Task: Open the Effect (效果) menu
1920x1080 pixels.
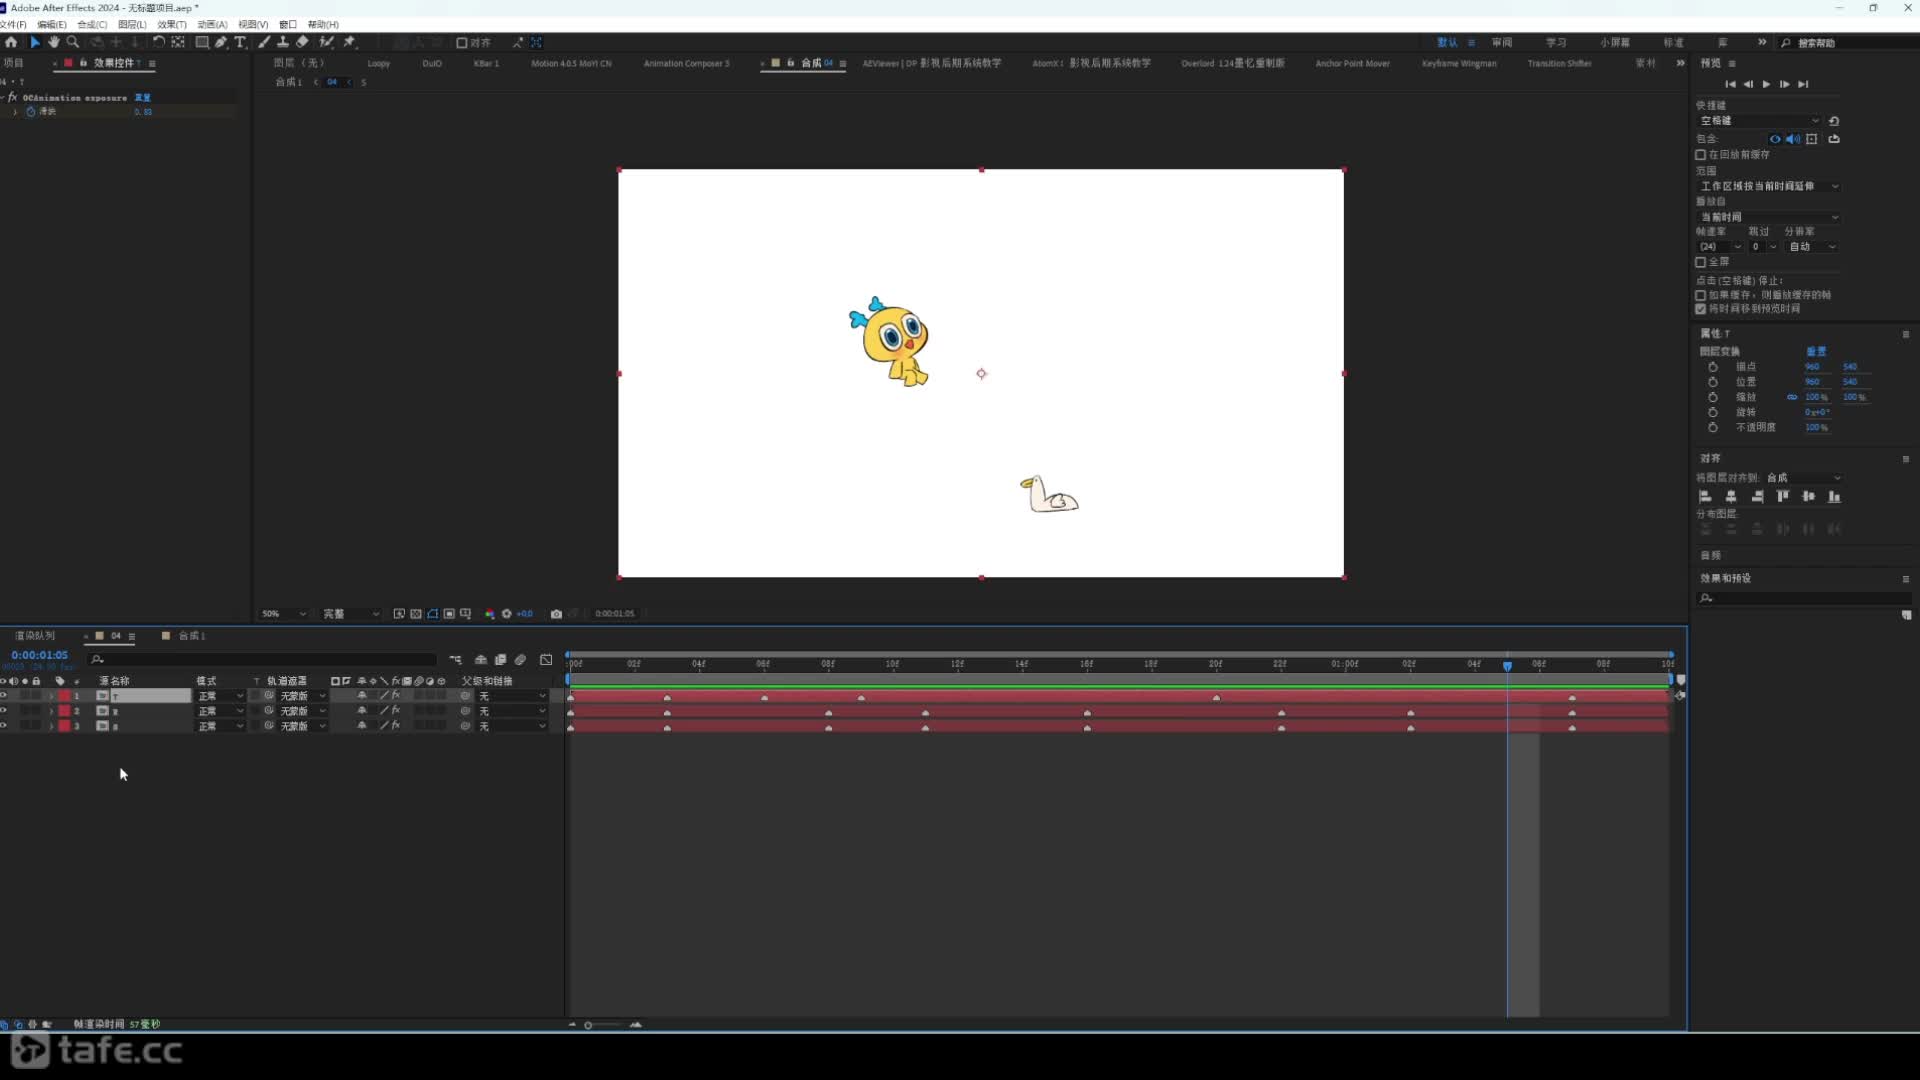Action: point(172,24)
